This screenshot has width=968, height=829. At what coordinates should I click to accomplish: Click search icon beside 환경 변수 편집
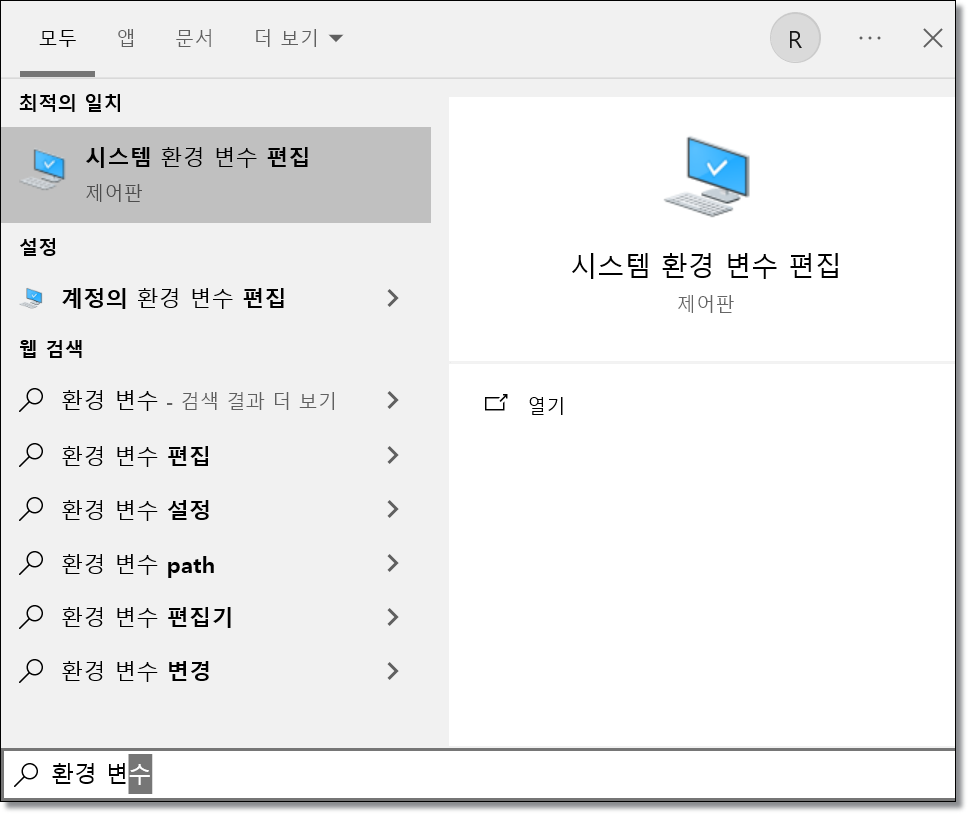31,455
